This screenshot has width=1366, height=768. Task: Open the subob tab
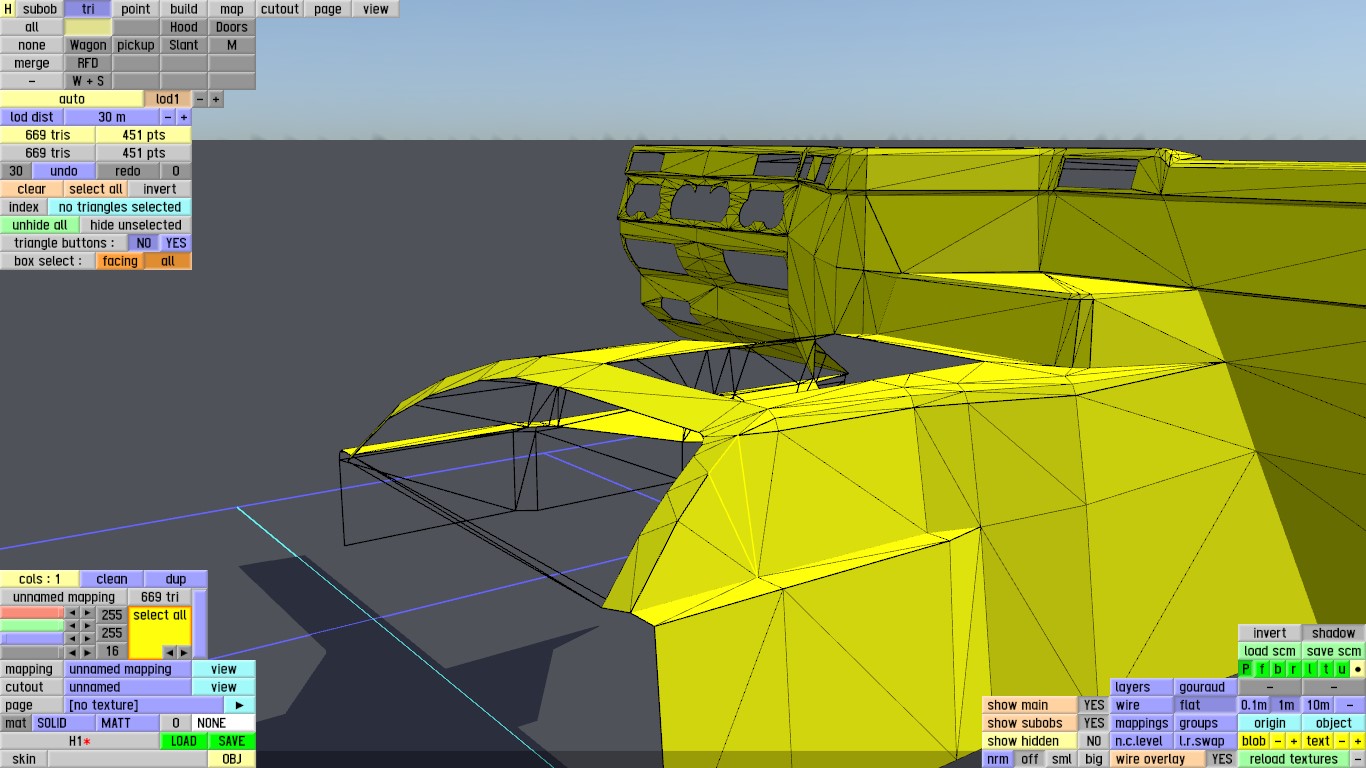pos(40,9)
